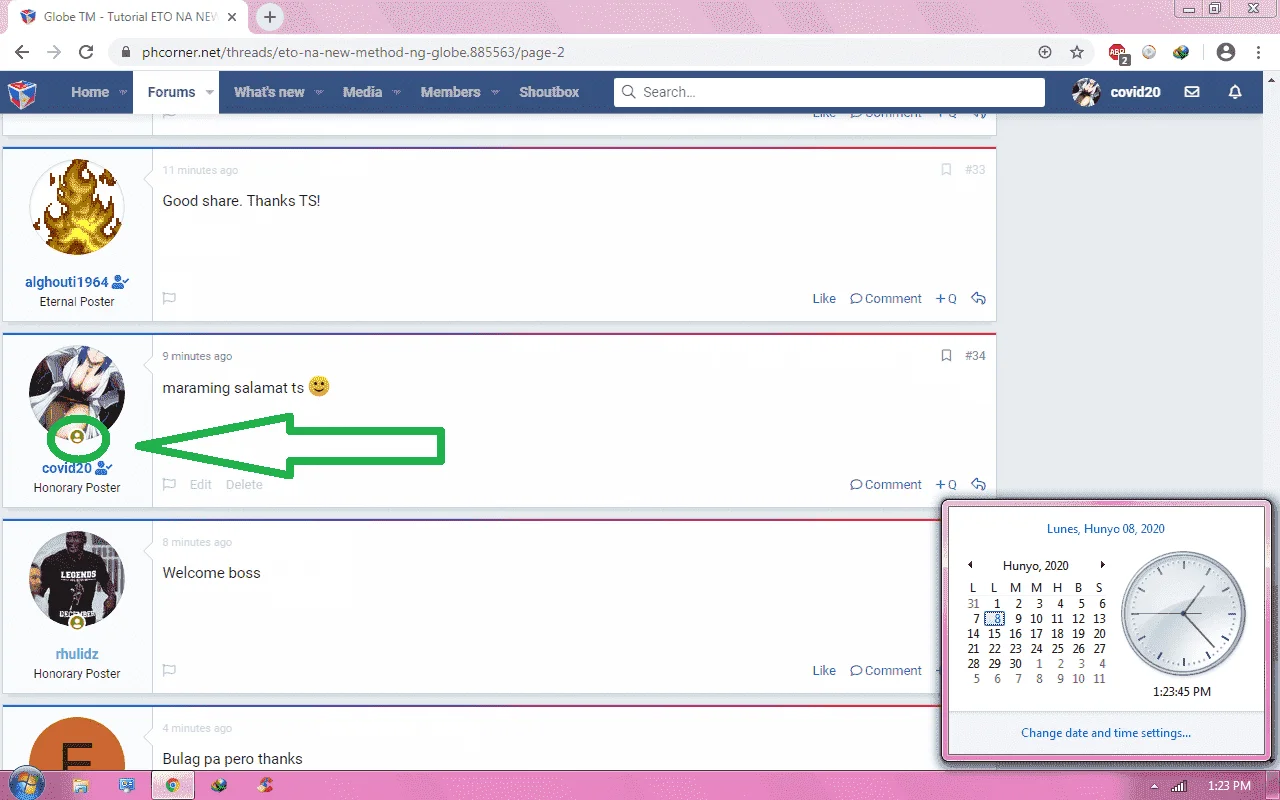
Task: Click 'Change date and time settings...'
Action: 1106,733
